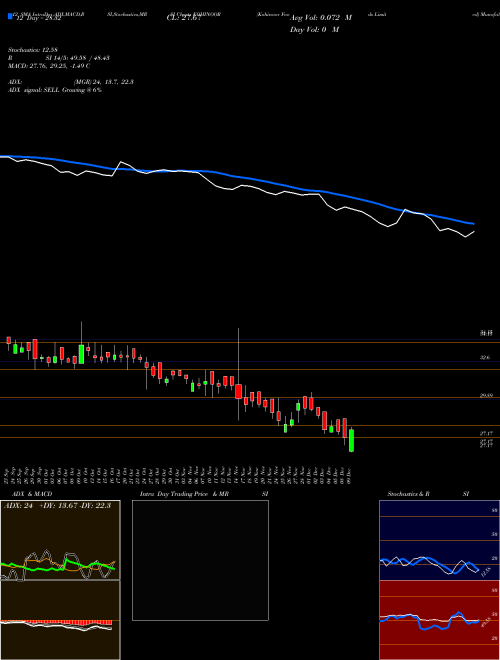Click the 'MACD: 27.76, 29.25, -1.49' line

coord(49,66)
